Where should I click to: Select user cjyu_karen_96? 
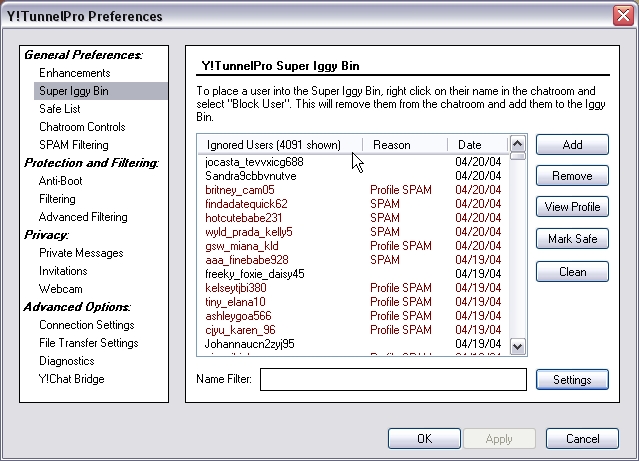point(240,330)
